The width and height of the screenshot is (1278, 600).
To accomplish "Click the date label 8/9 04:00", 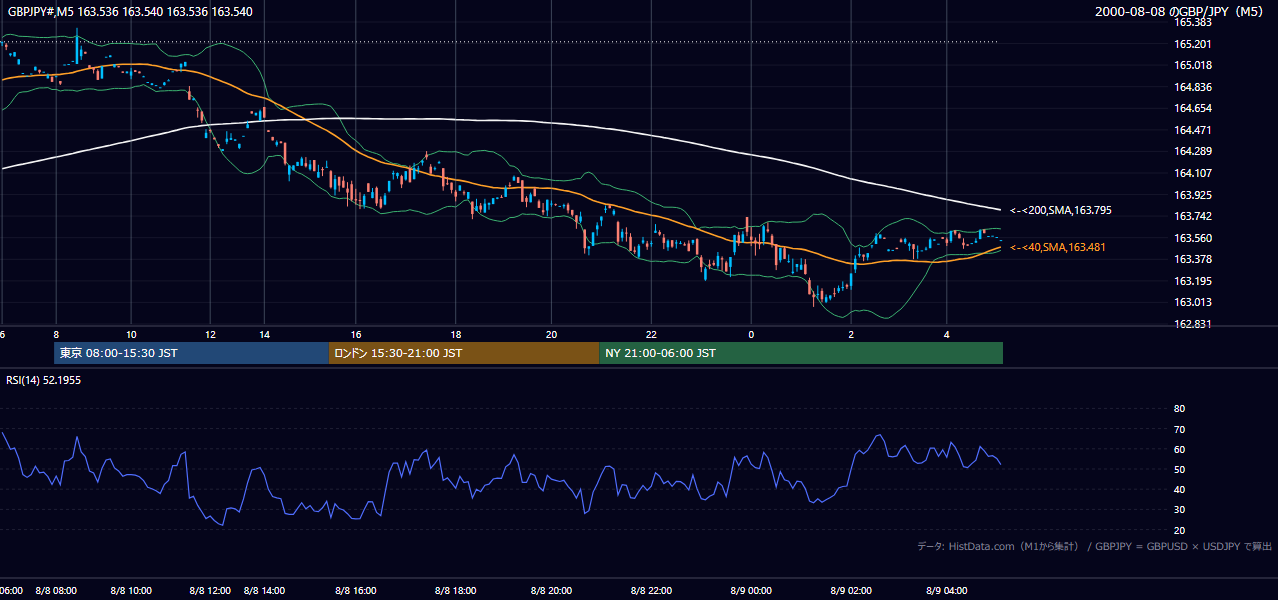I will (947, 591).
